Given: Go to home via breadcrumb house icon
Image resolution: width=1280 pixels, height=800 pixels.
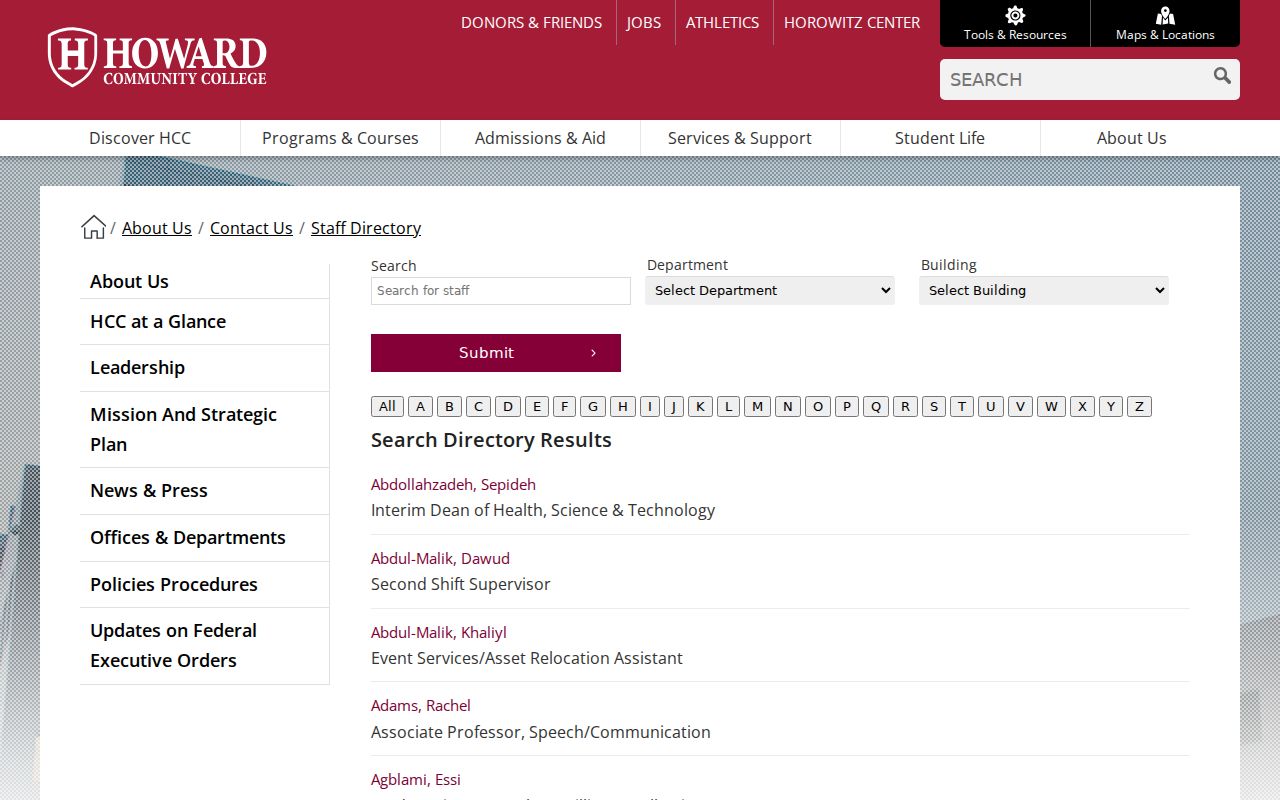Looking at the screenshot, I should pyautogui.click(x=93, y=227).
